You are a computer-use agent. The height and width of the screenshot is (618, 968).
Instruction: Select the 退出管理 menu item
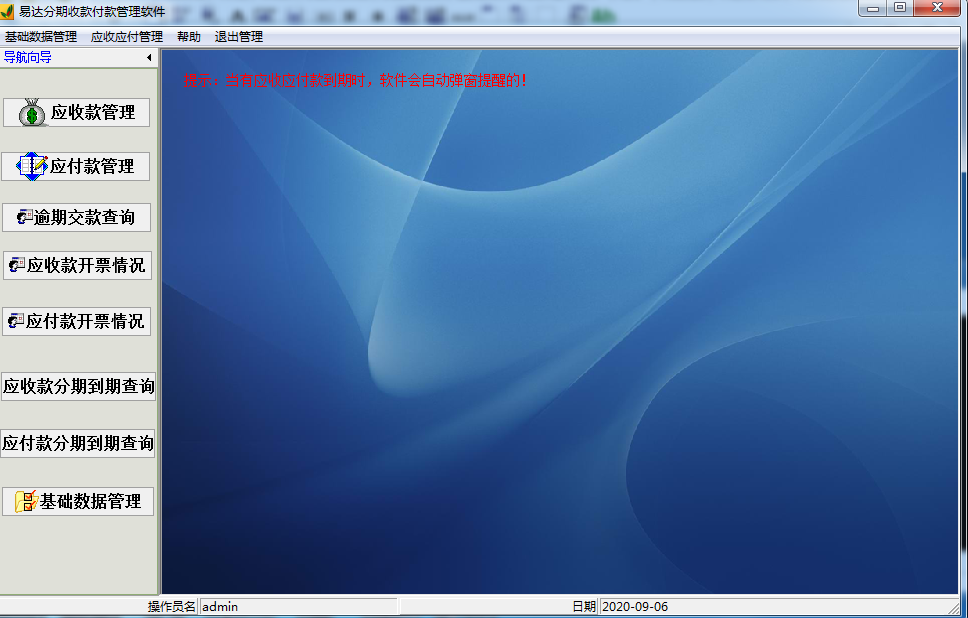pos(238,37)
